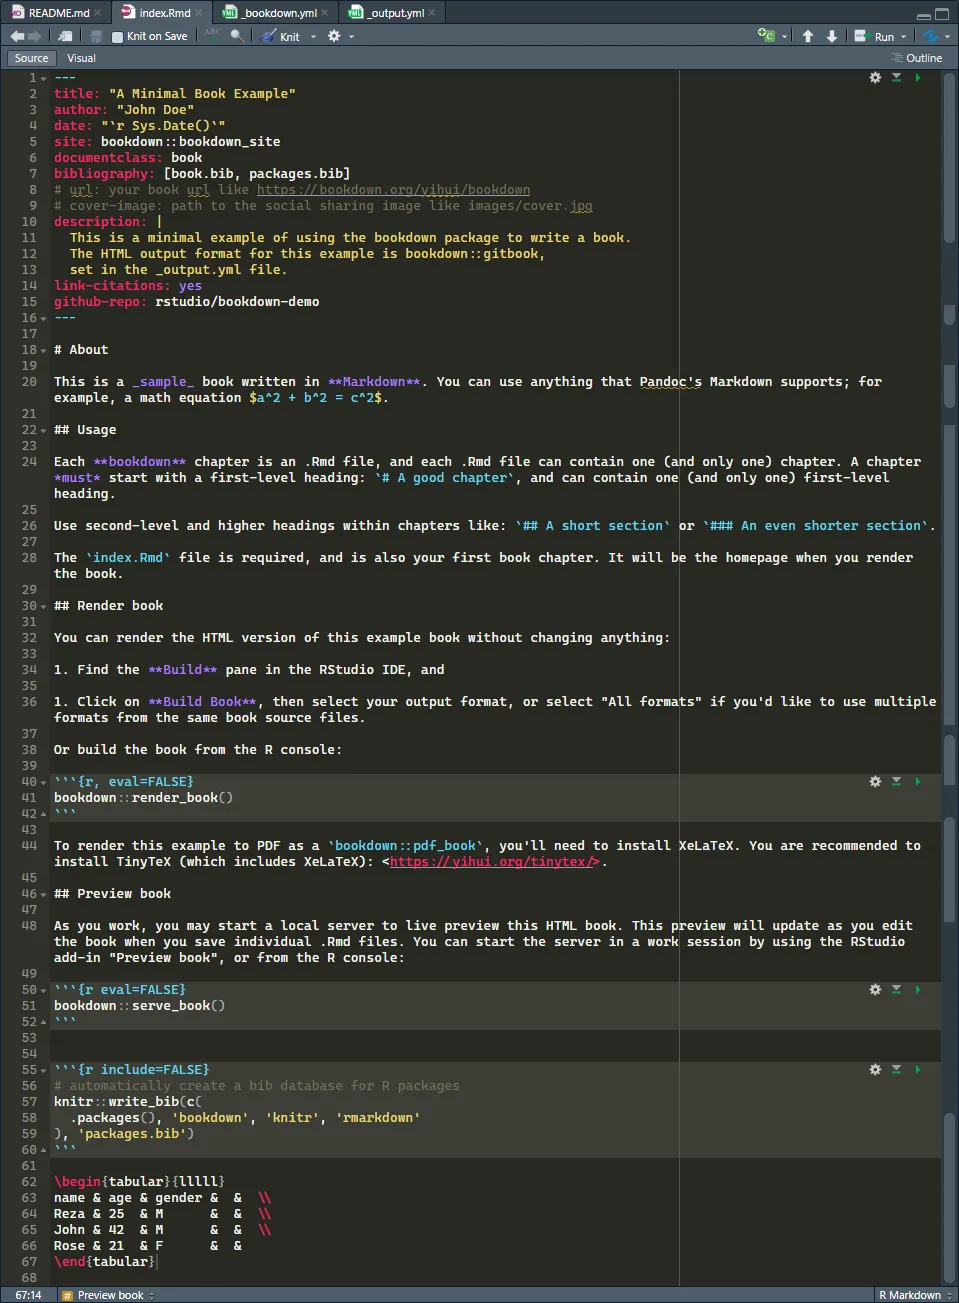Open options gear for render_book chunk
959x1303 pixels.
[x=875, y=781]
